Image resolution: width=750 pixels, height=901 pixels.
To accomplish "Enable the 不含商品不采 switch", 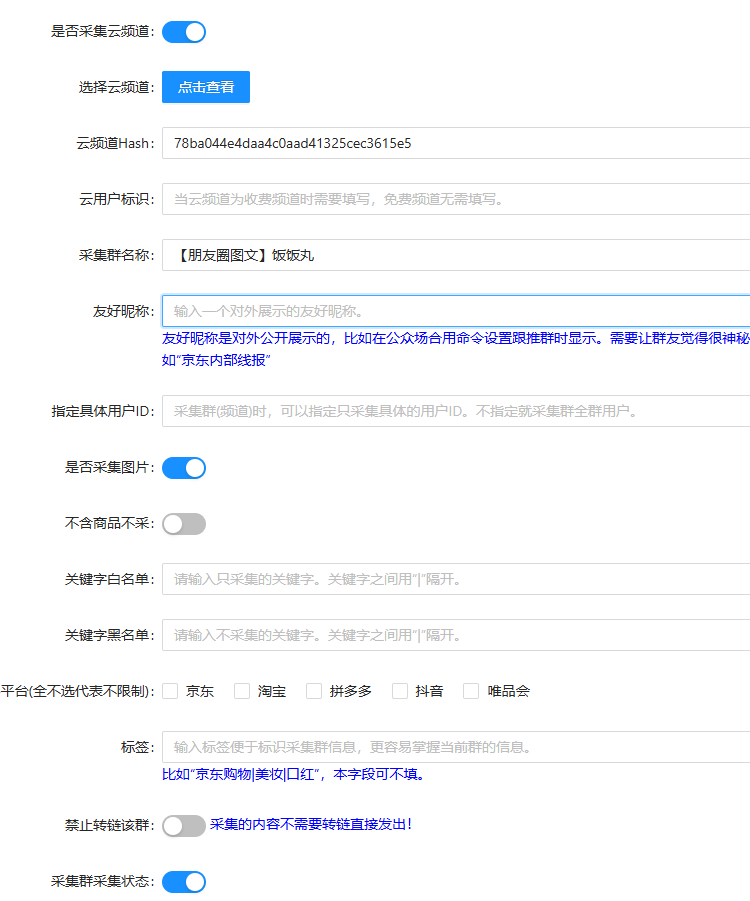I will point(184,524).
